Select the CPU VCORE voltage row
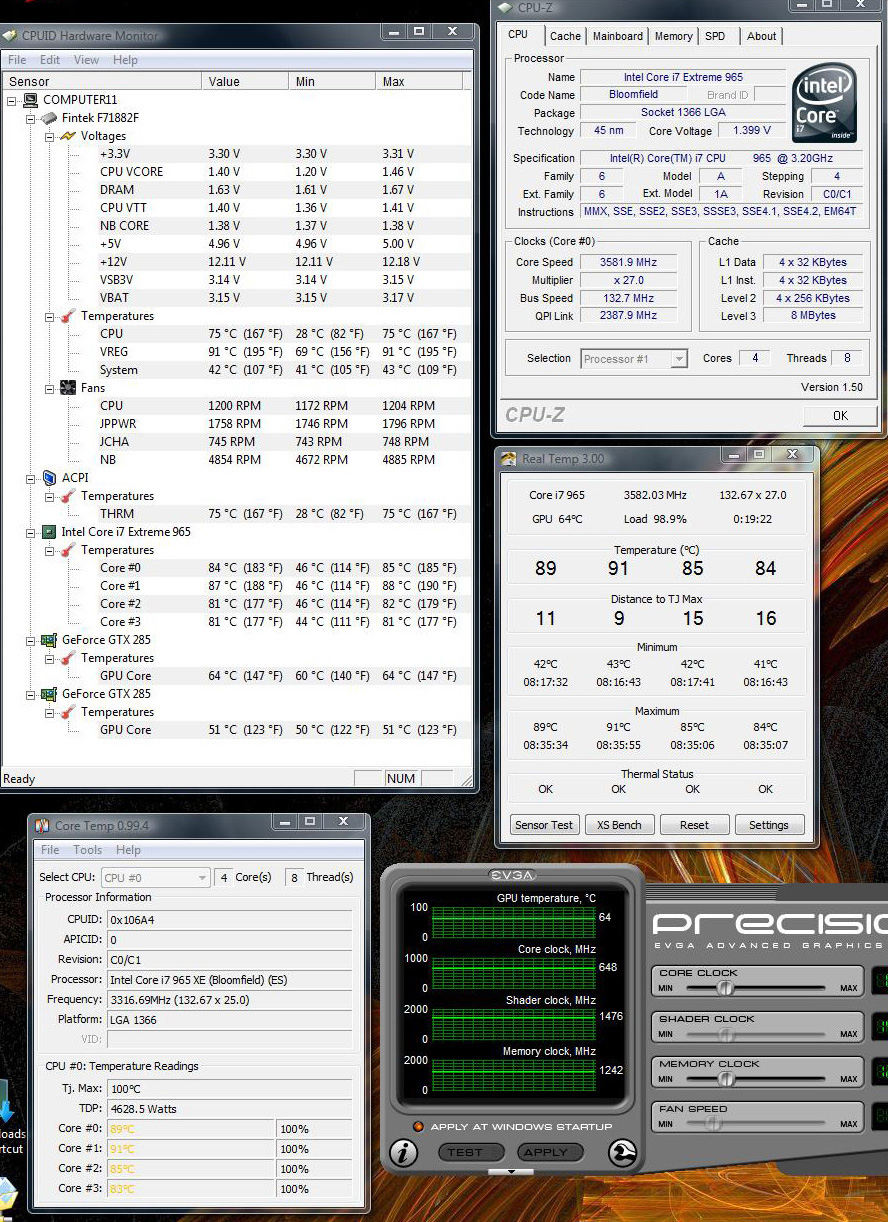 click(236, 172)
